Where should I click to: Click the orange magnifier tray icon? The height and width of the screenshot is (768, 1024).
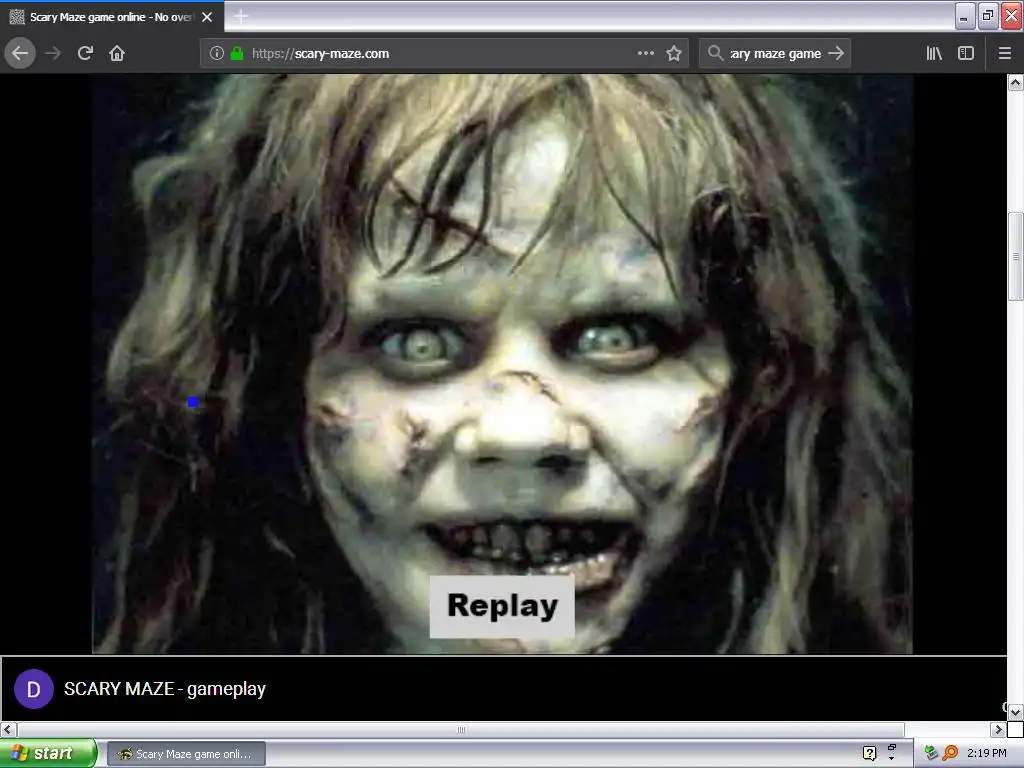(950, 753)
